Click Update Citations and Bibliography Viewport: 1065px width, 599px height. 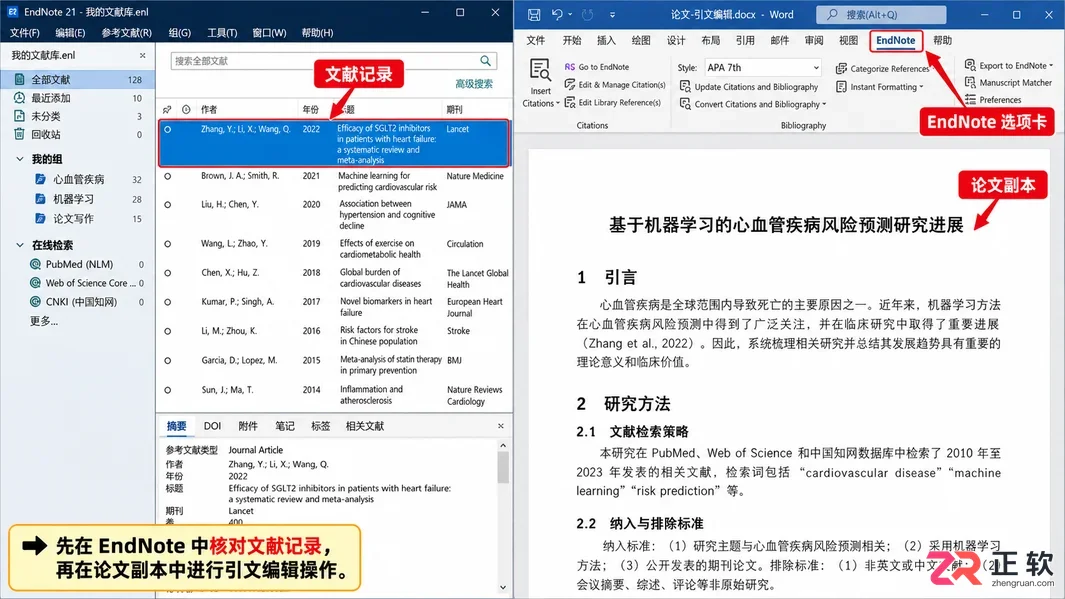click(749, 87)
